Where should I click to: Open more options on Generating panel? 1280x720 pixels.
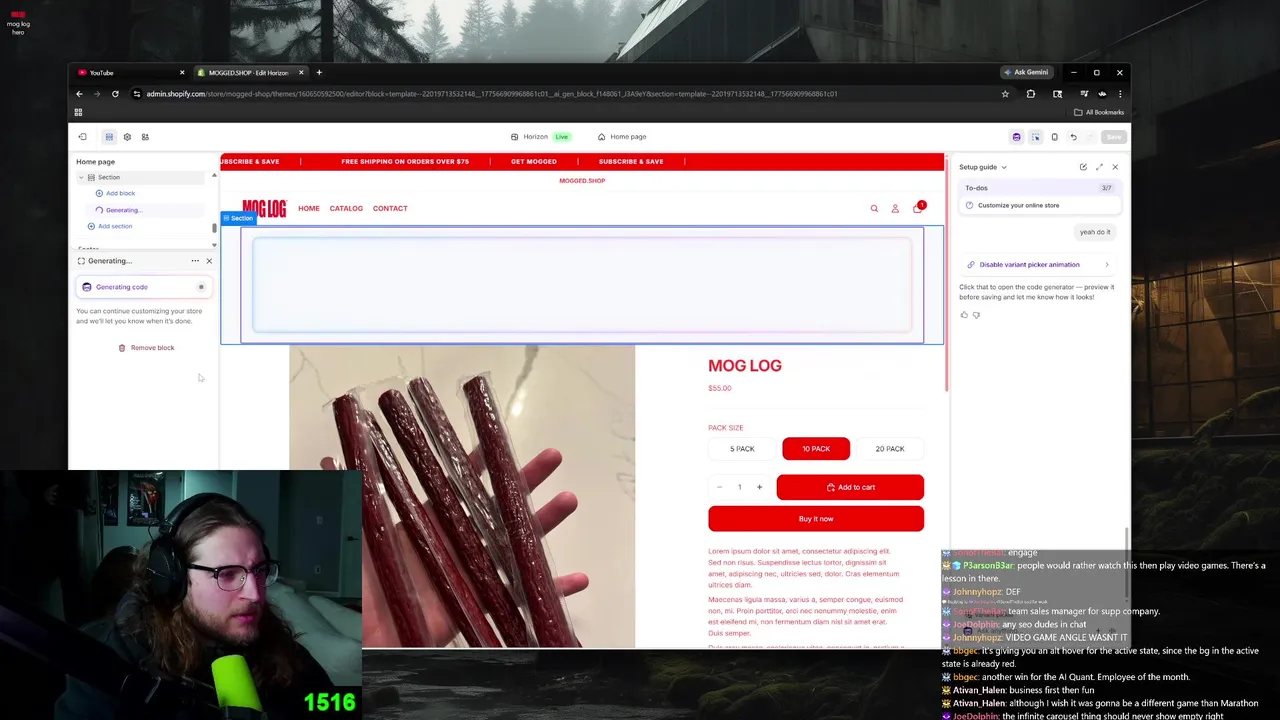(x=195, y=261)
